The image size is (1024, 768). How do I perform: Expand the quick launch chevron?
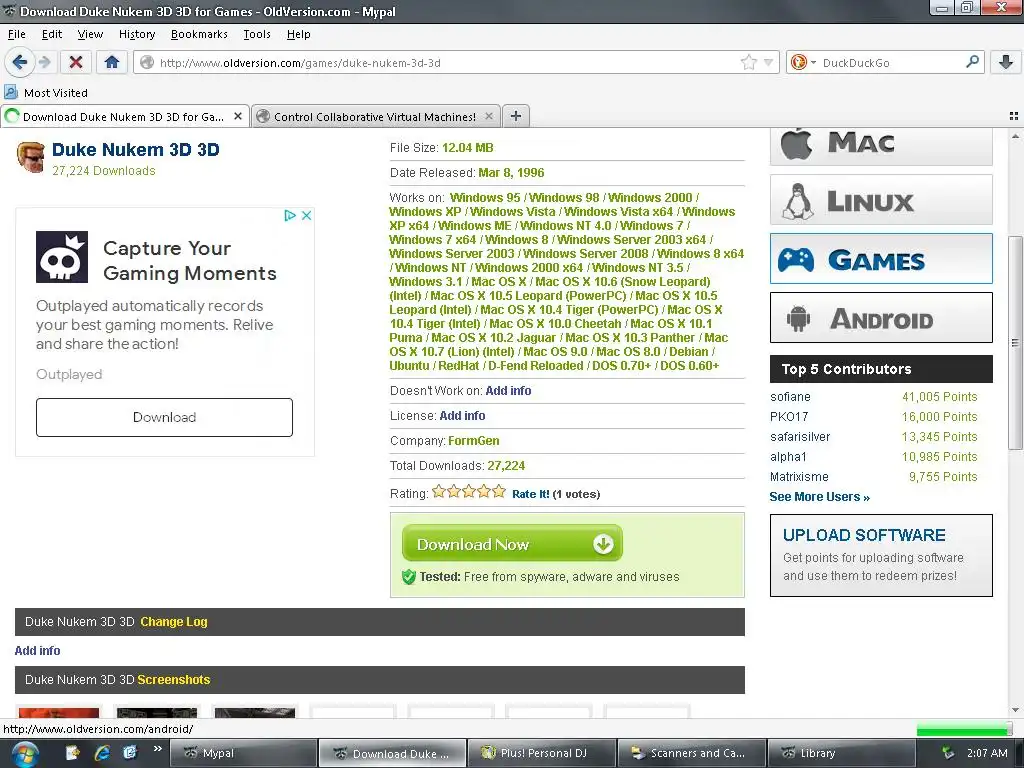pyautogui.click(x=157, y=748)
